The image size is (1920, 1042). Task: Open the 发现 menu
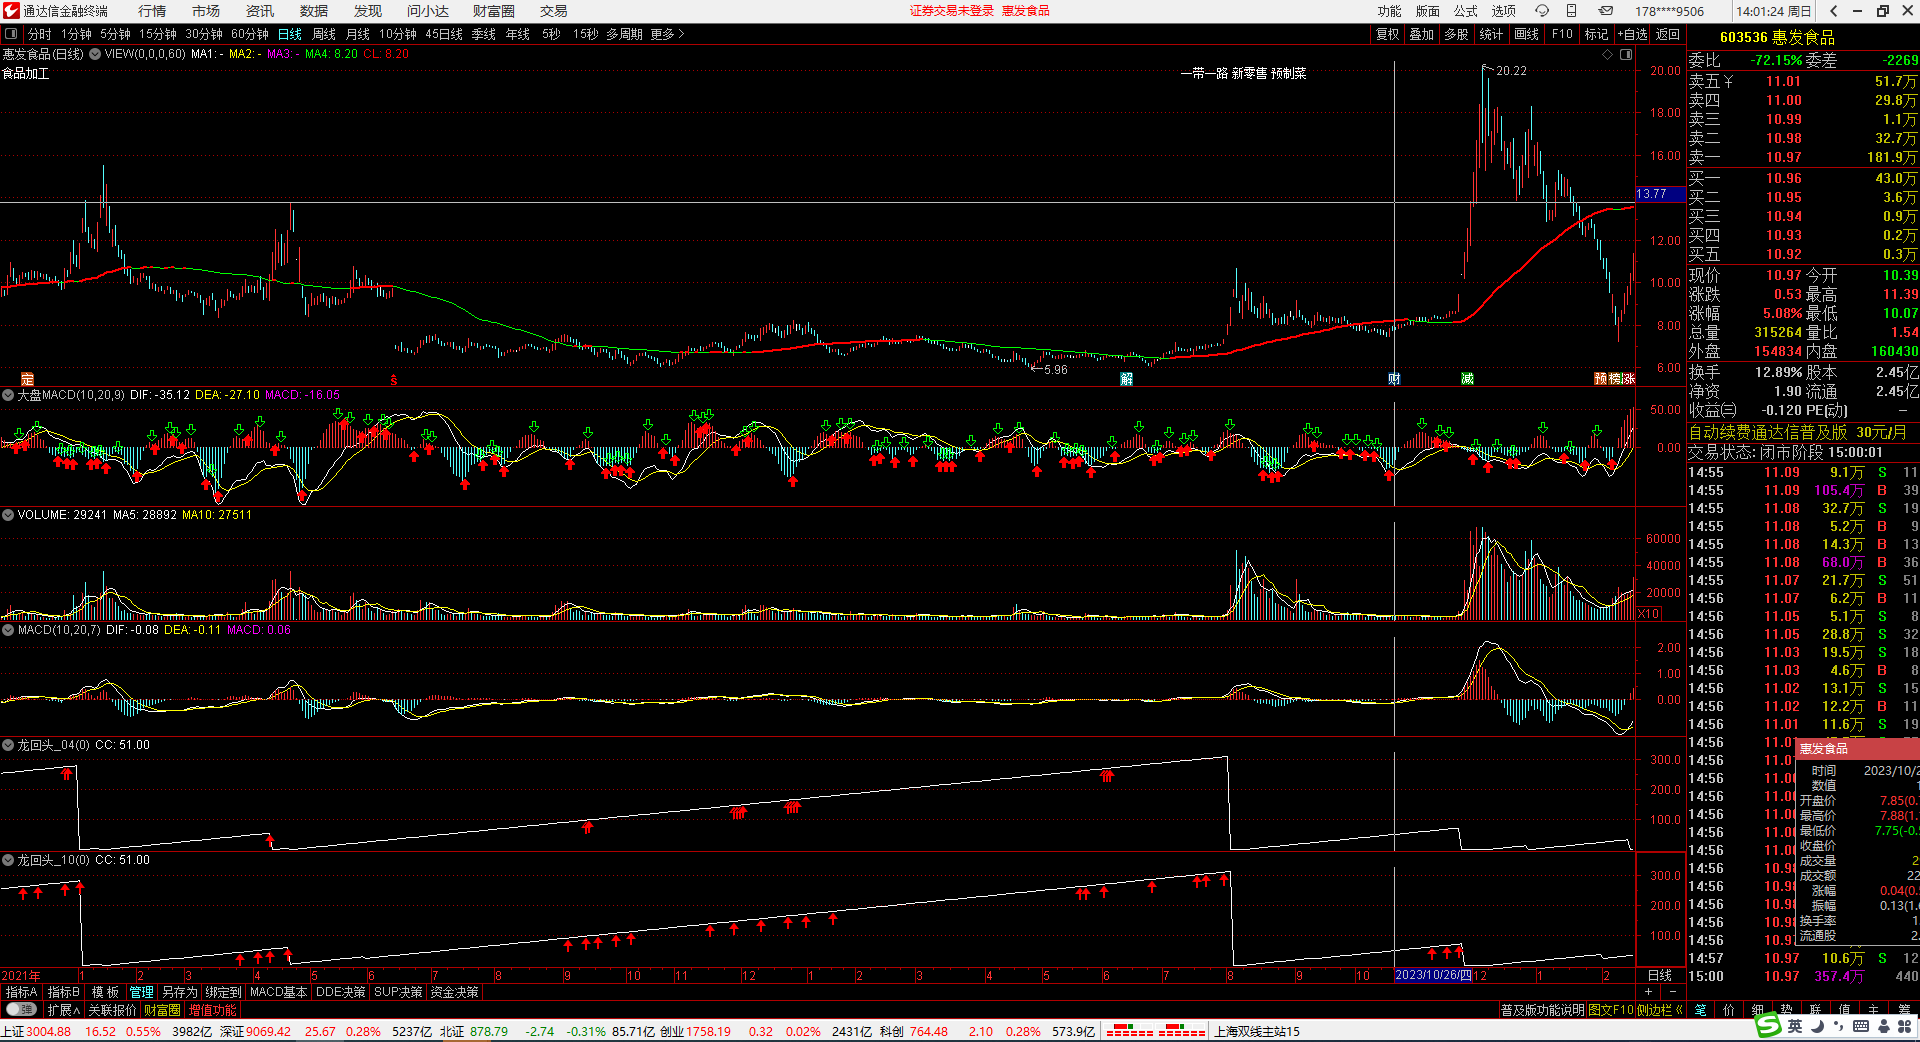pos(368,11)
